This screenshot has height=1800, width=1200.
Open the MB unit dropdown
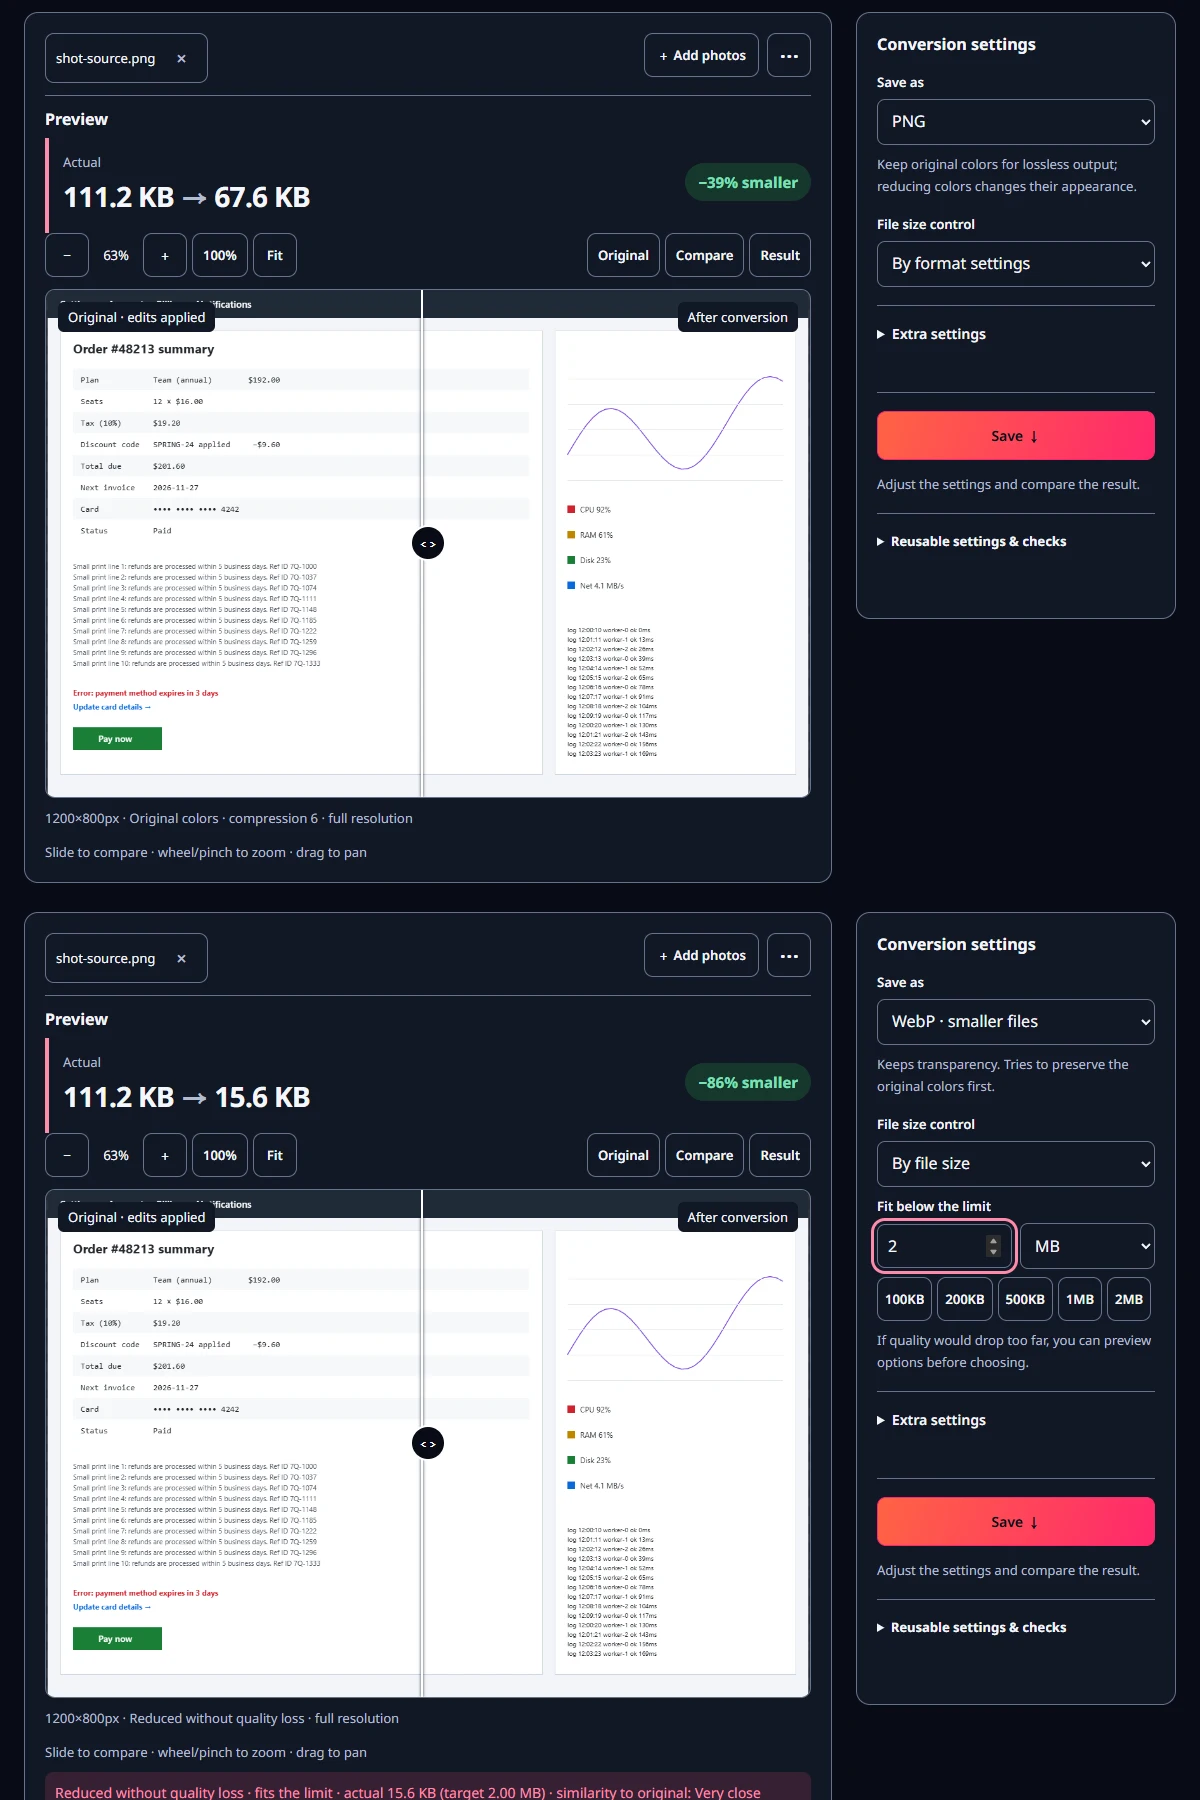pyautogui.click(x=1087, y=1247)
